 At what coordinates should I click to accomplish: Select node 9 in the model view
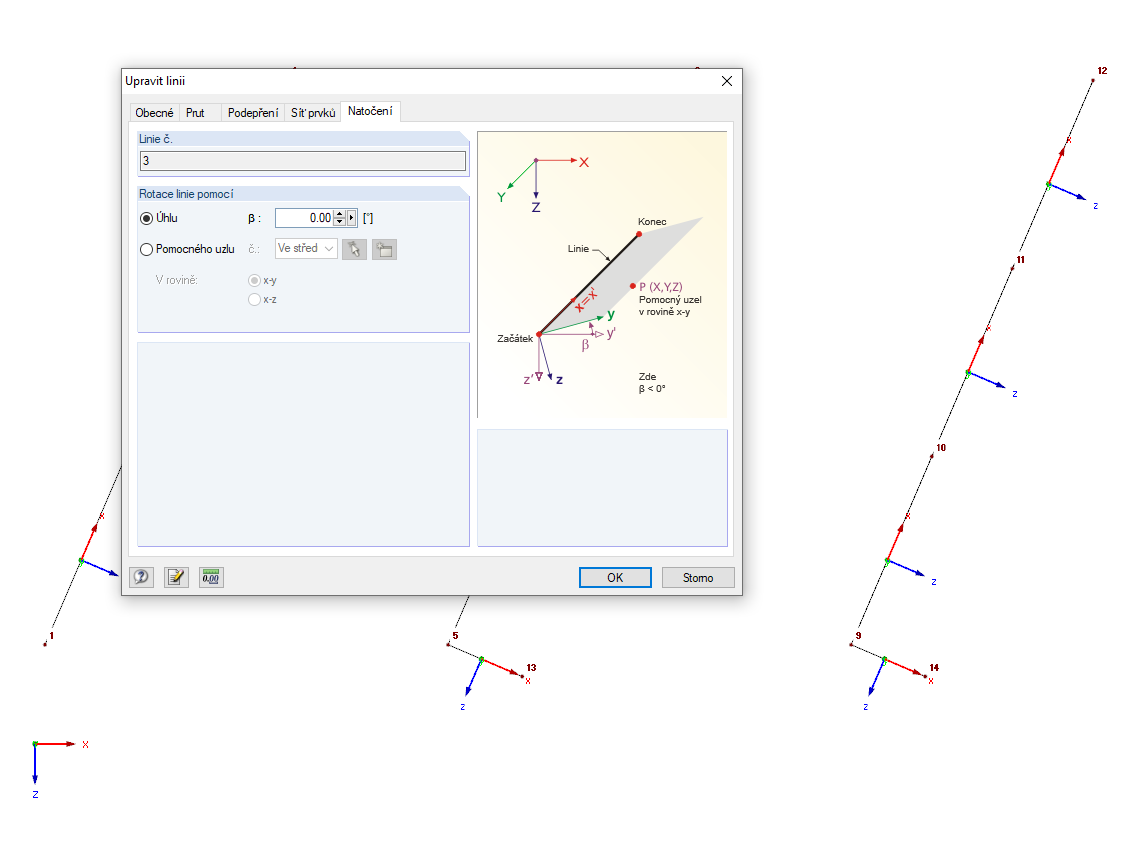[x=851, y=644]
